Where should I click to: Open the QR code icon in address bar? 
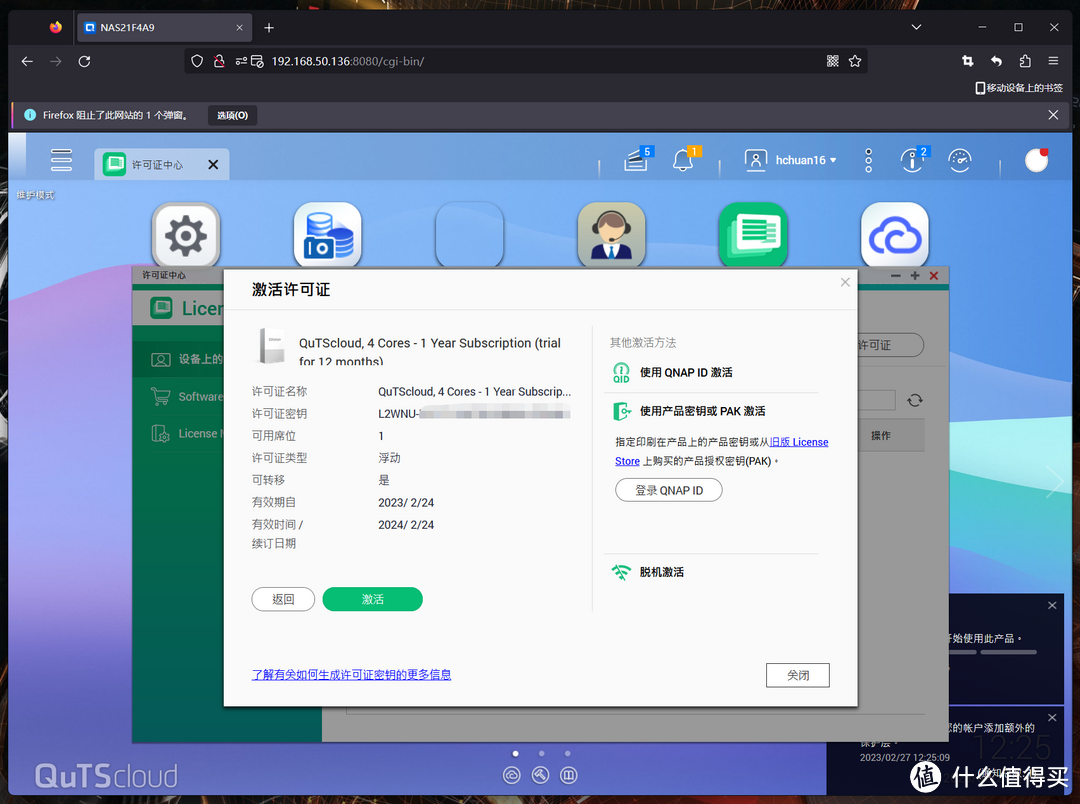[833, 61]
